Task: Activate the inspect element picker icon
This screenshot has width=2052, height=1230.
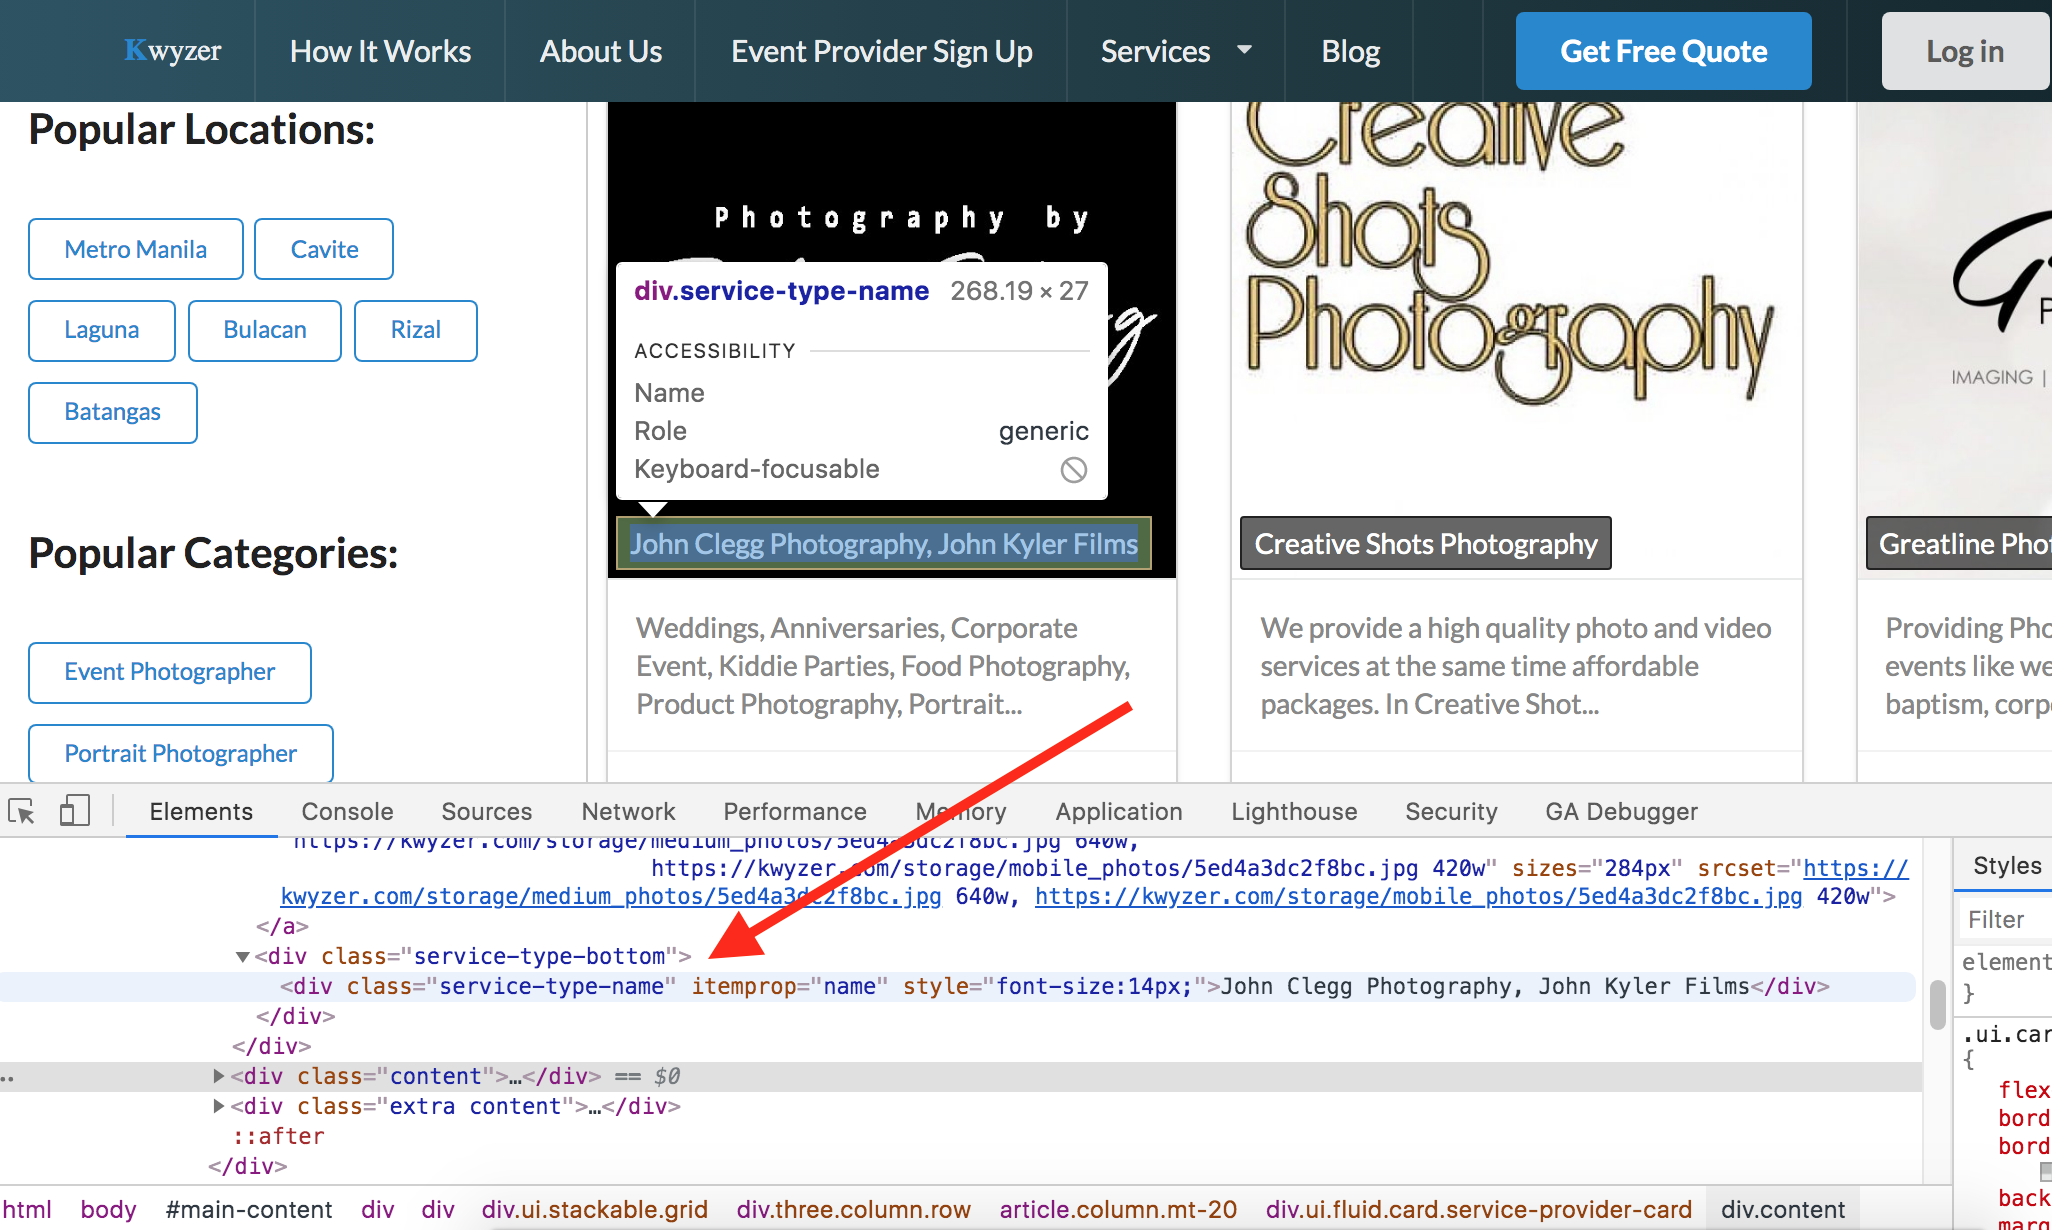Action: 21,811
